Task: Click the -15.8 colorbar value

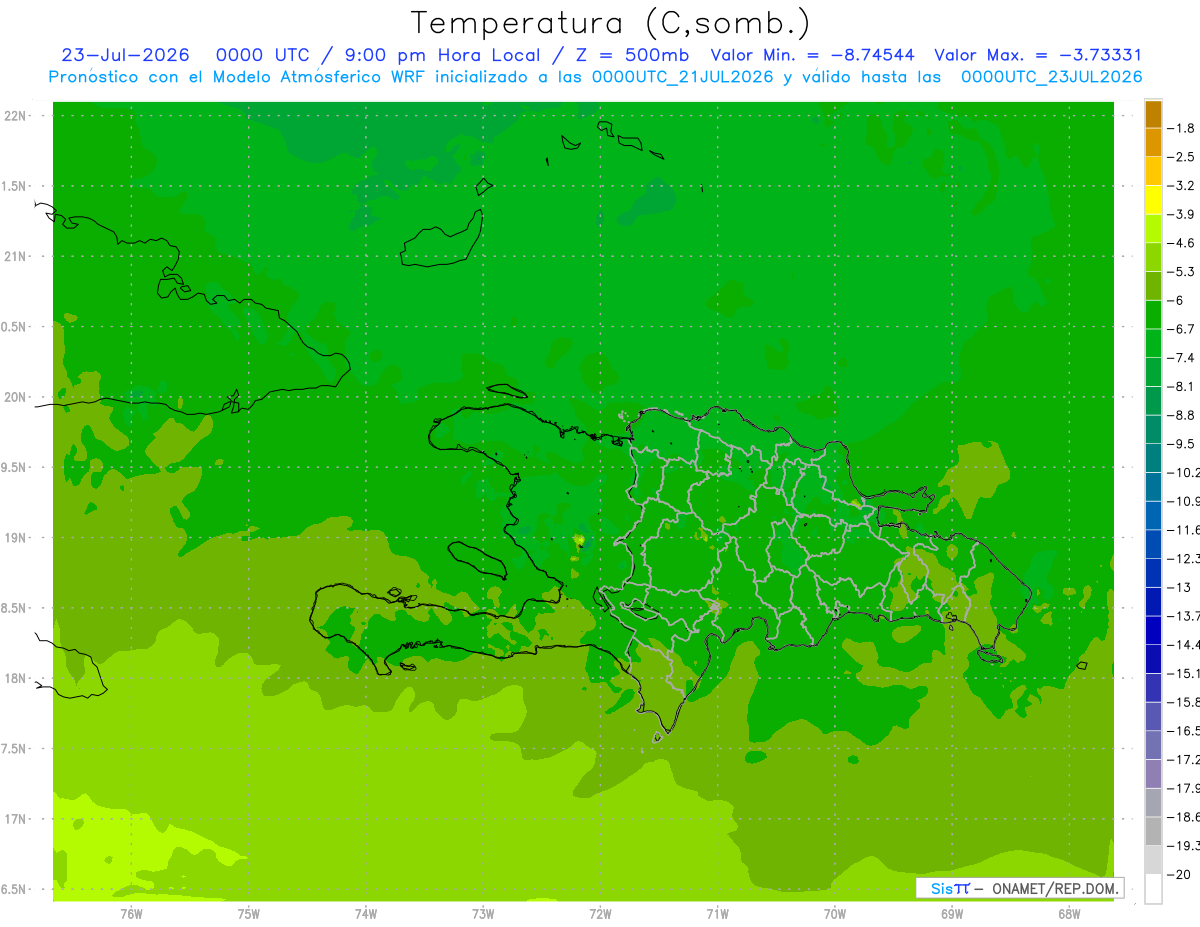Action: click(1184, 702)
